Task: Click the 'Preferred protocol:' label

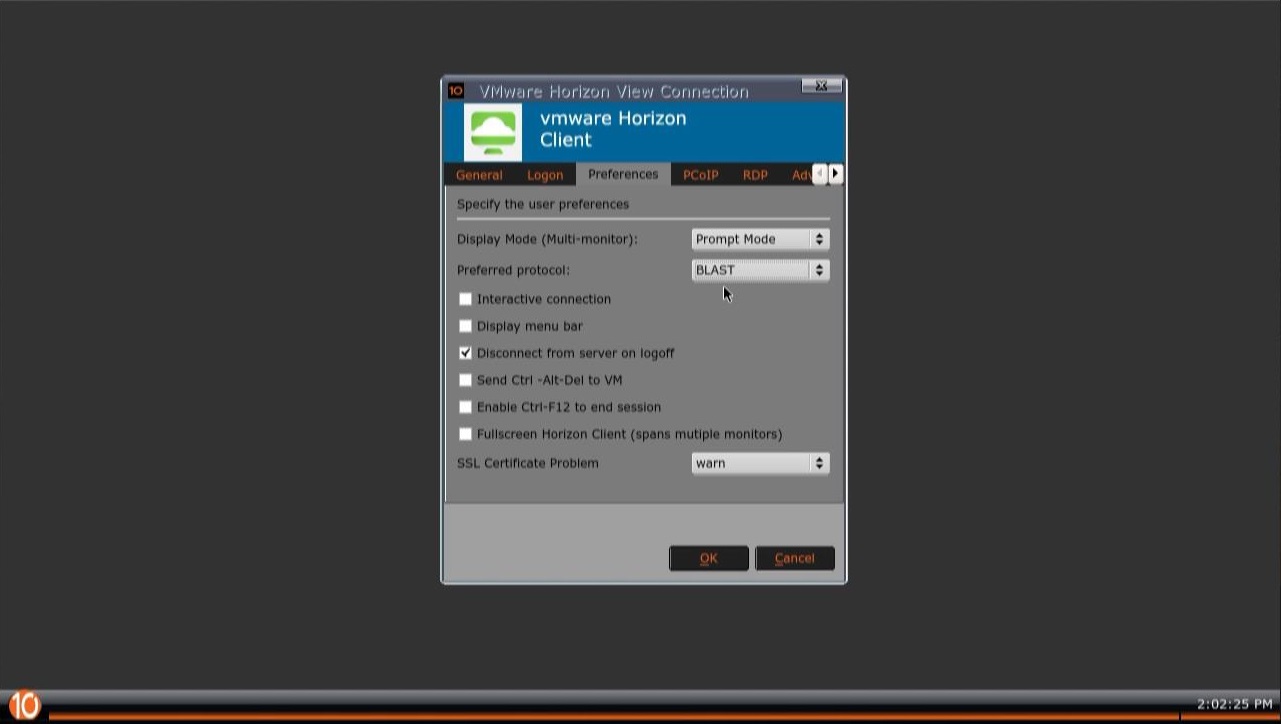Action: [513, 270]
